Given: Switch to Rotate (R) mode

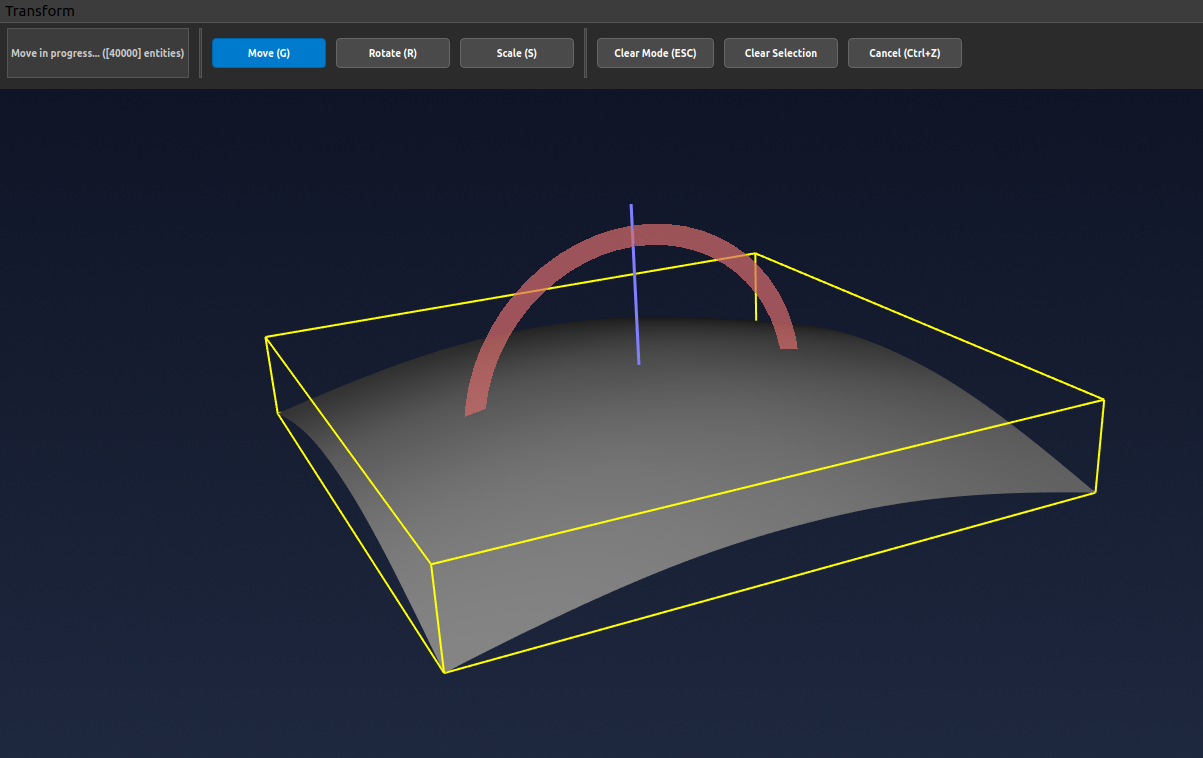Looking at the screenshot, I should point(392,53).
